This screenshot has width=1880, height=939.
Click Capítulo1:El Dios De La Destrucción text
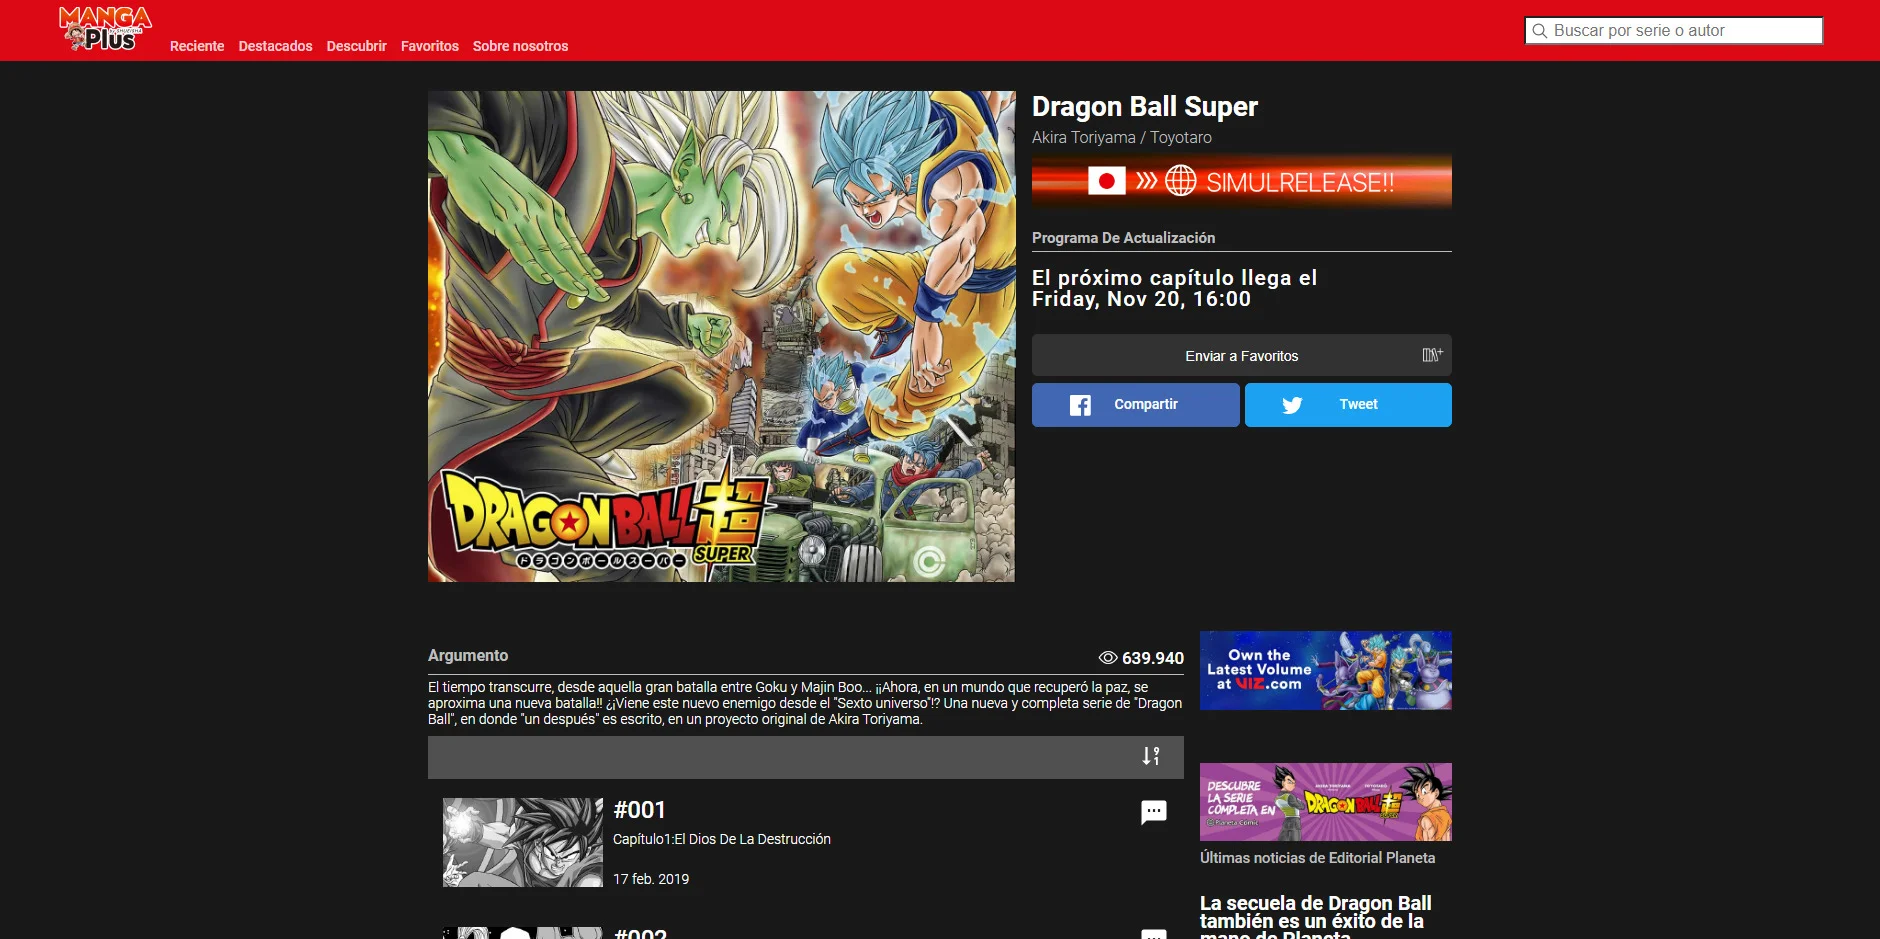pyautogui.click(x=721, y=839)
